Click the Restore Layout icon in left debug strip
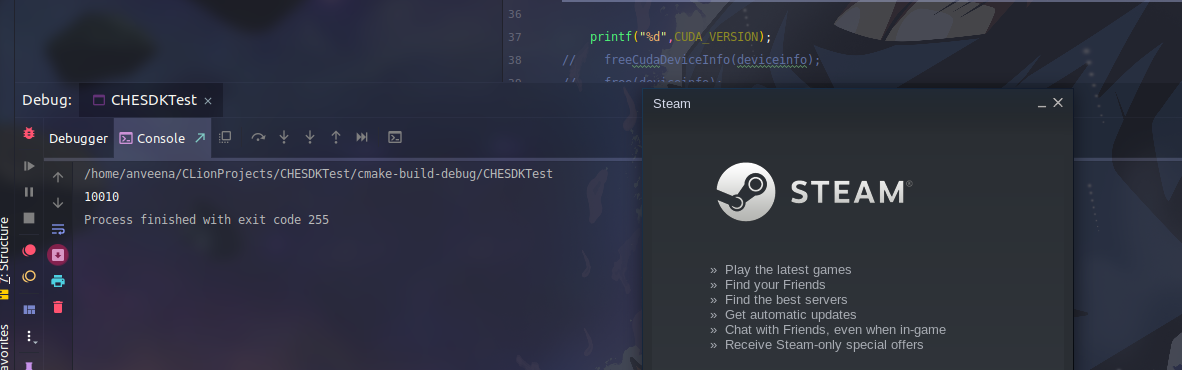Viewport: 1182px width, 370px height. (29, 309)
